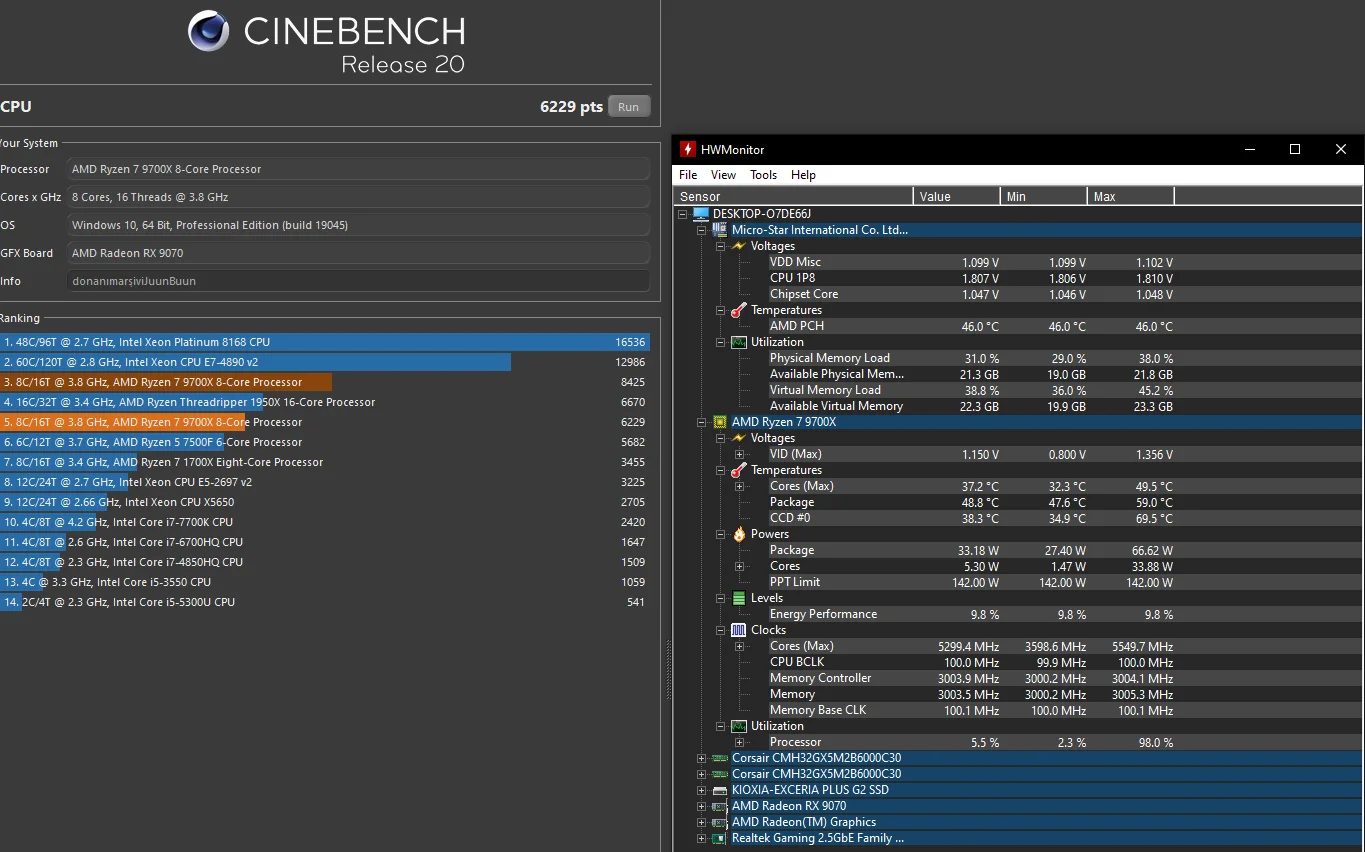This screenshot has height=852, width=1365.
Task: Open the View menu in HWMonitor
Action: 723,175
